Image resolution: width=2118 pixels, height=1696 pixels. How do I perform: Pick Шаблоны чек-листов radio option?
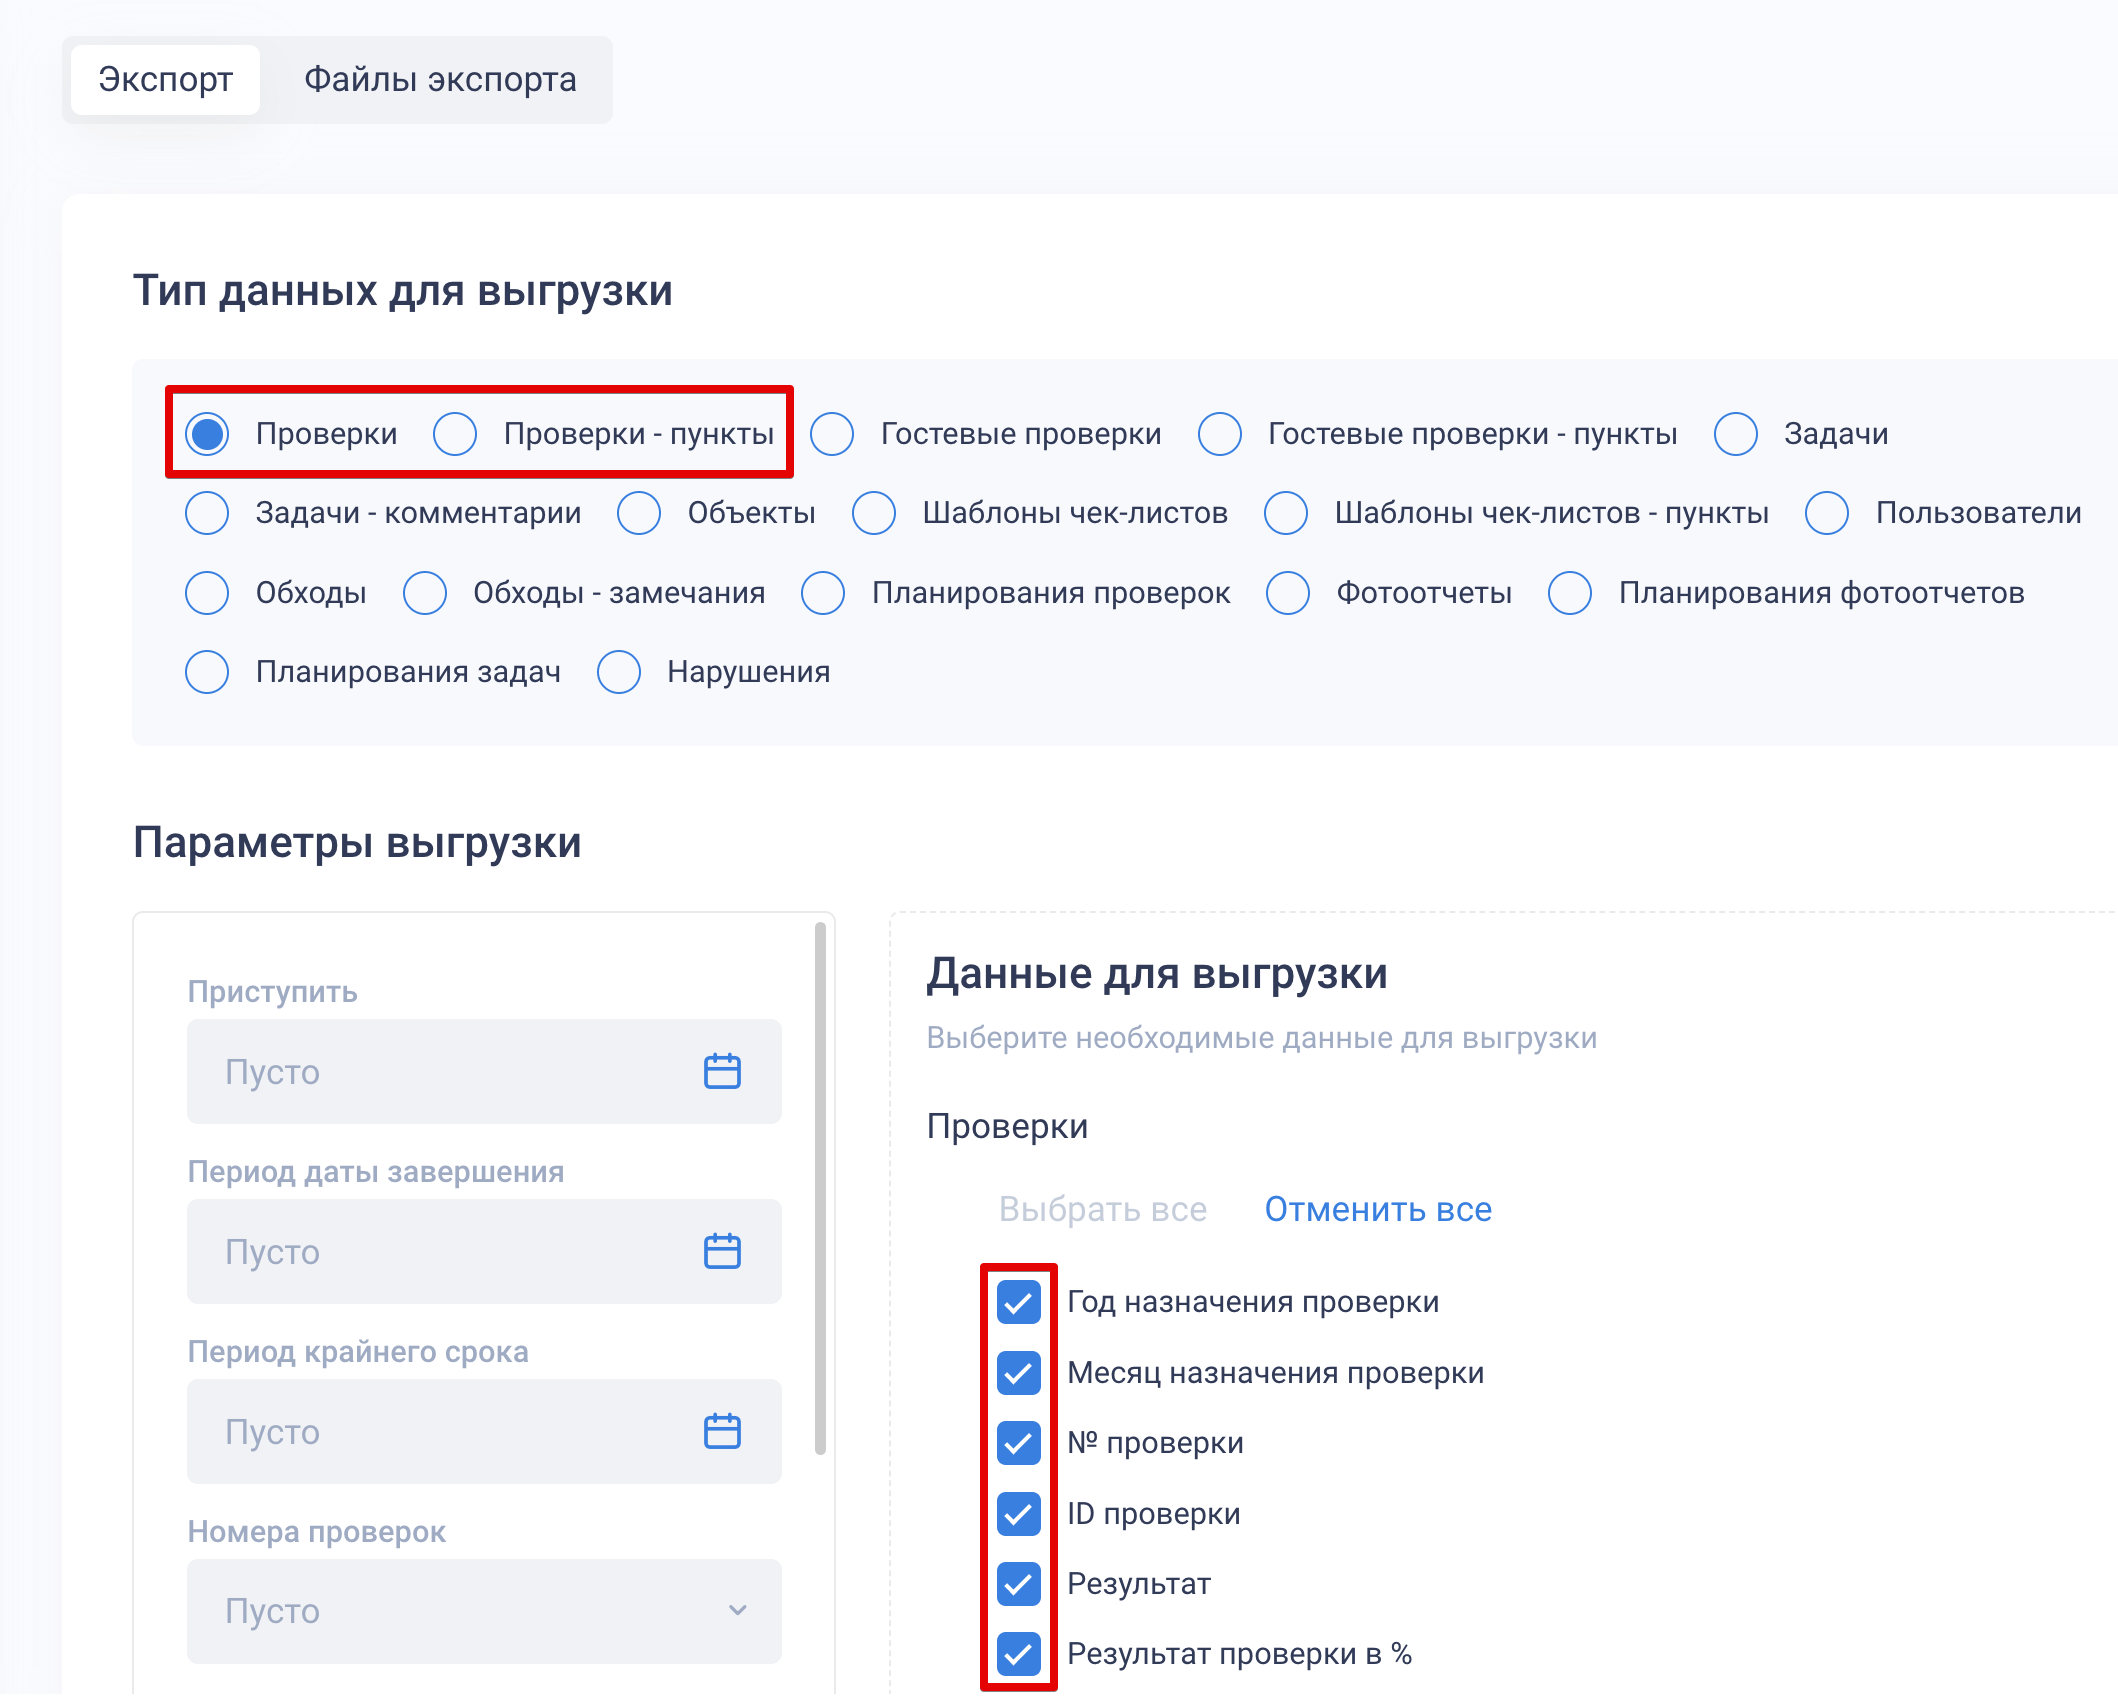(874, 513)
